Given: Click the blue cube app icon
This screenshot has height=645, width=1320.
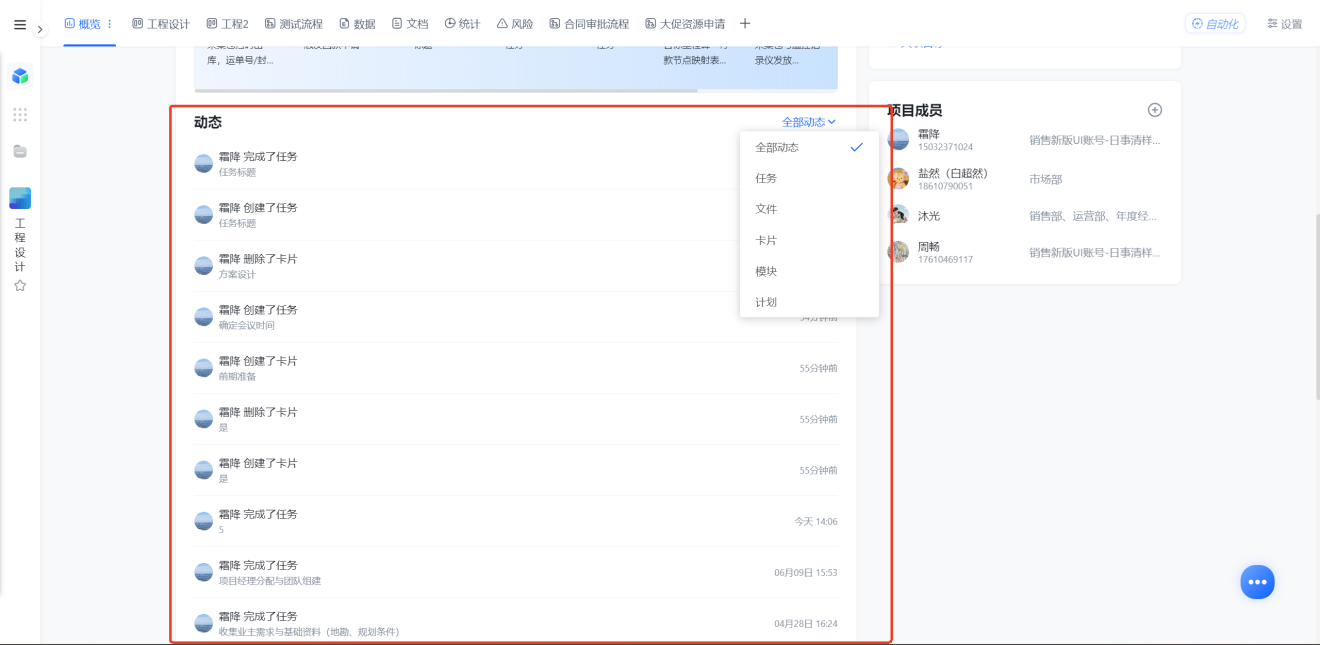Looking at the screenshot, I should [x=20, y=76].
